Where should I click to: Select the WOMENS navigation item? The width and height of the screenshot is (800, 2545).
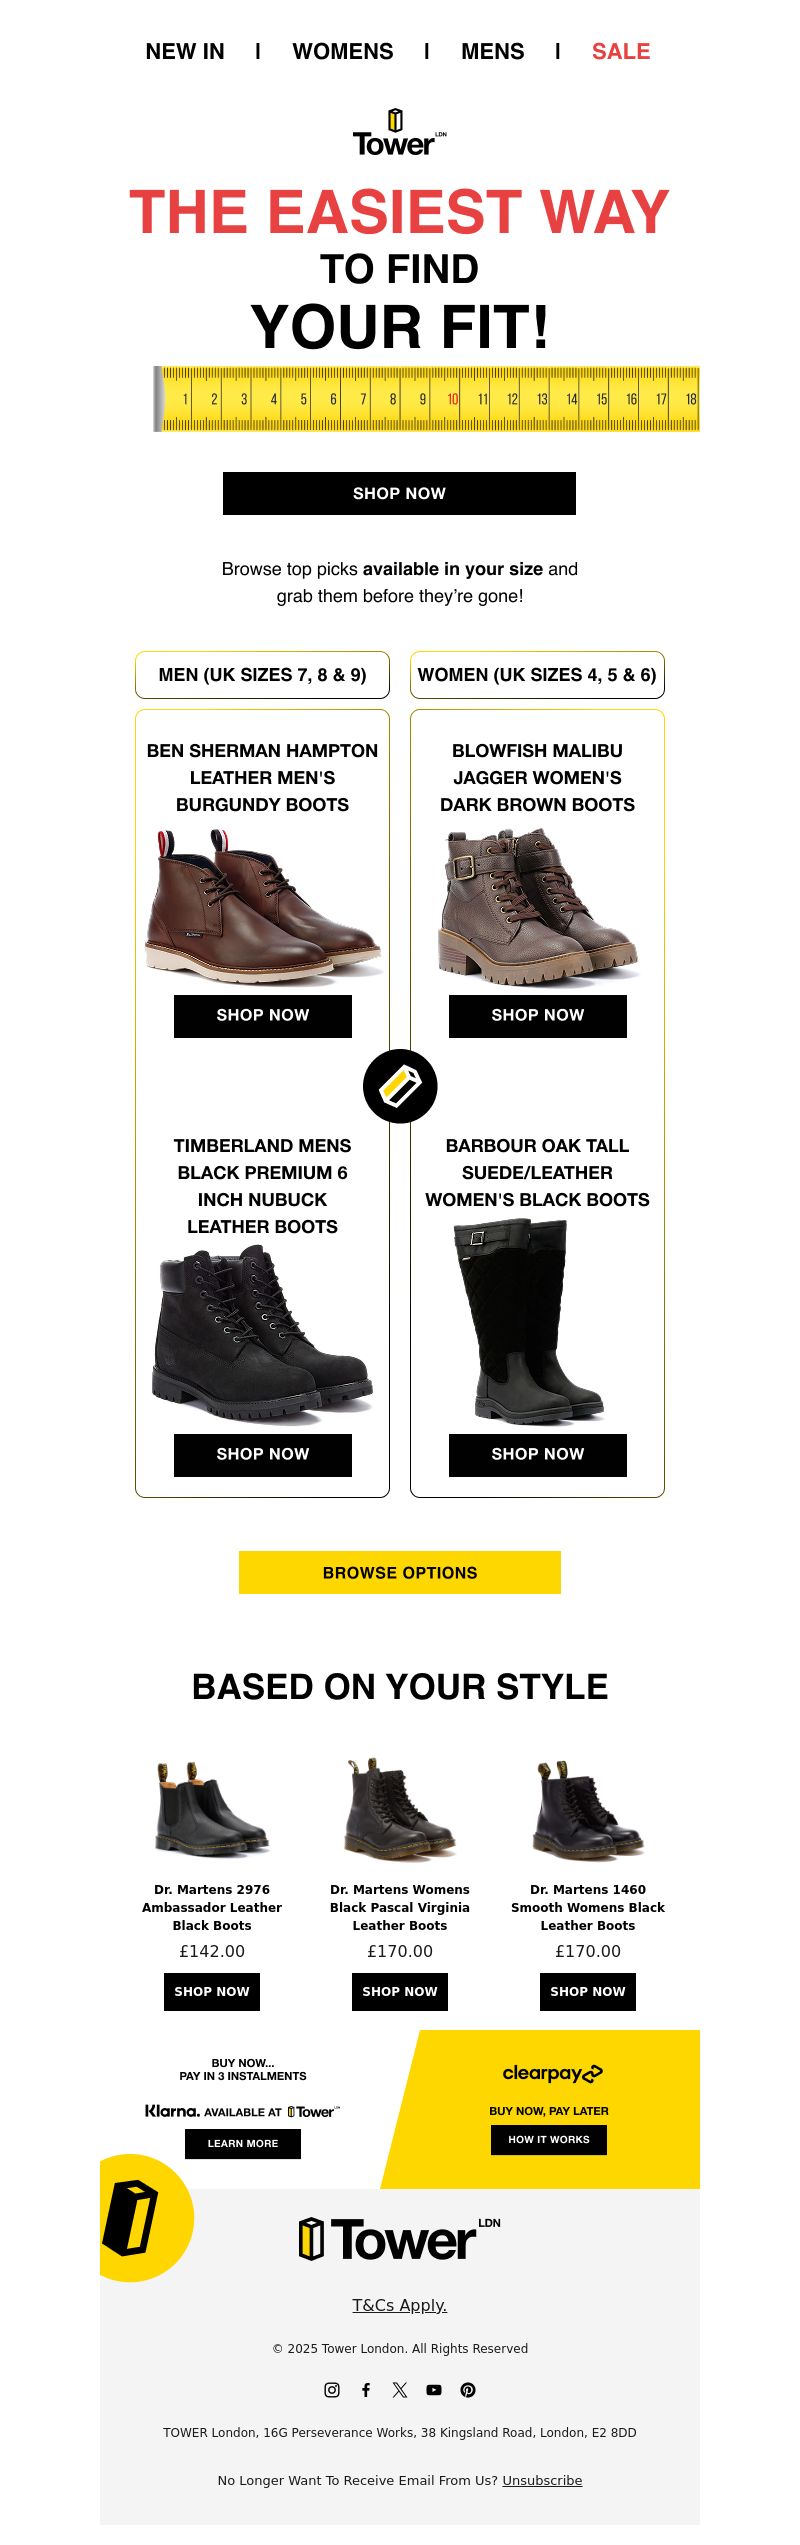point(343,51)
